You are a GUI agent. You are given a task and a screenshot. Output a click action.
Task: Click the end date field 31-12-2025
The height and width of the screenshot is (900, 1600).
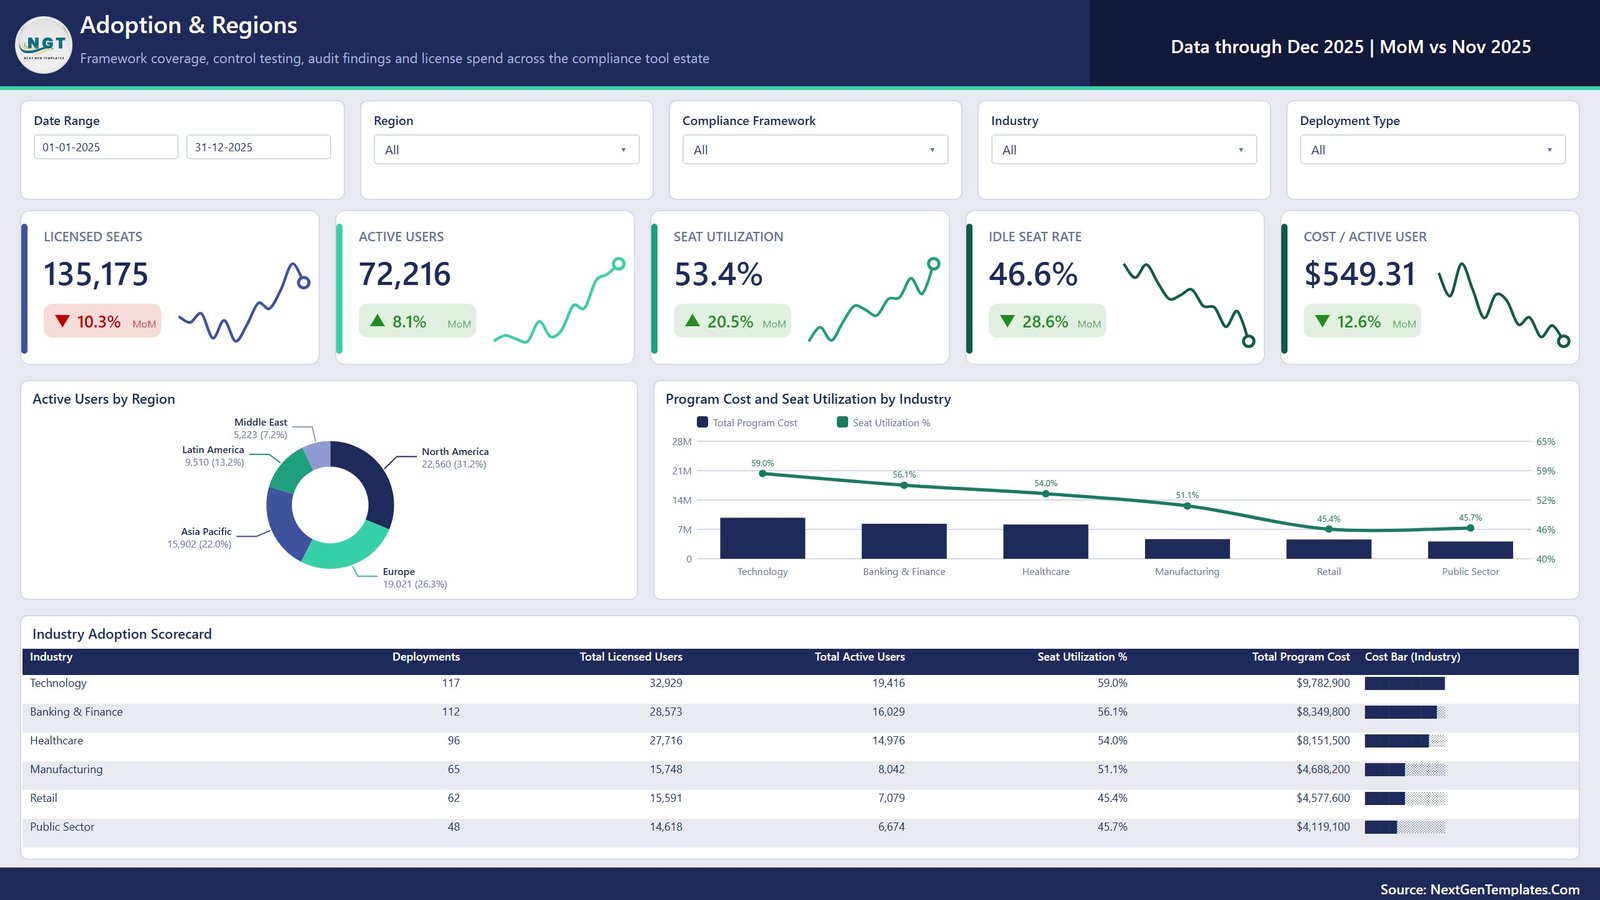coord(258,147)
